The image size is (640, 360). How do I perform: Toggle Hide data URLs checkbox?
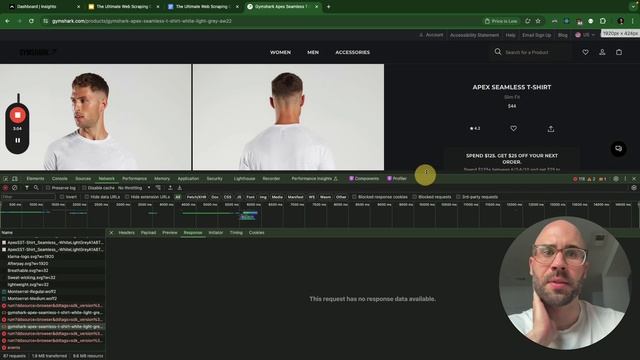pos(87,197)
